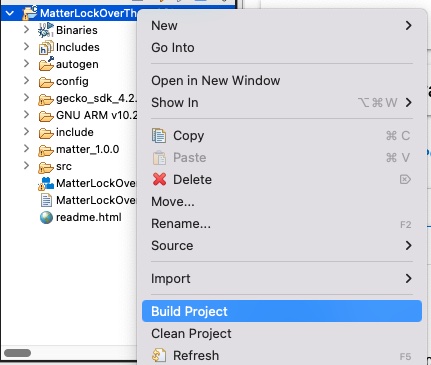Click the Copy clipboard icon
Image resolution: width=431 pixels, height=365 pixels.
click(159, 136)
